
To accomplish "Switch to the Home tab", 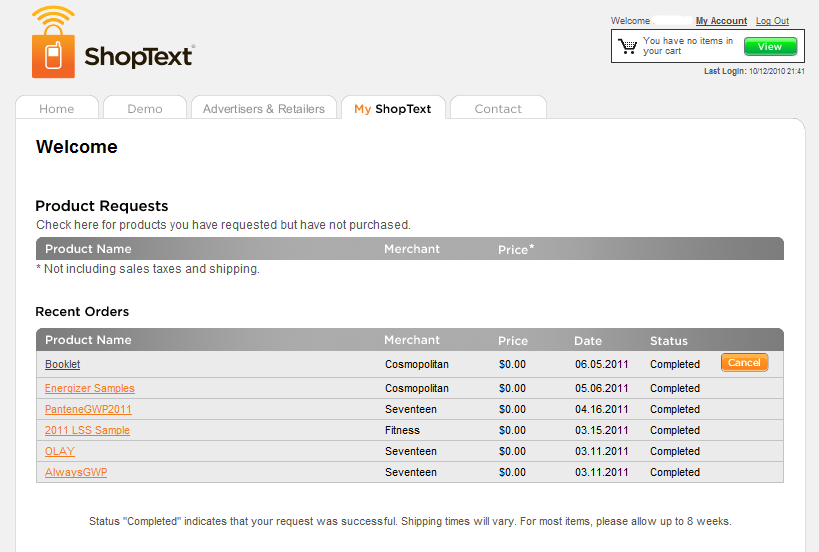I will [x=57, y=109].
